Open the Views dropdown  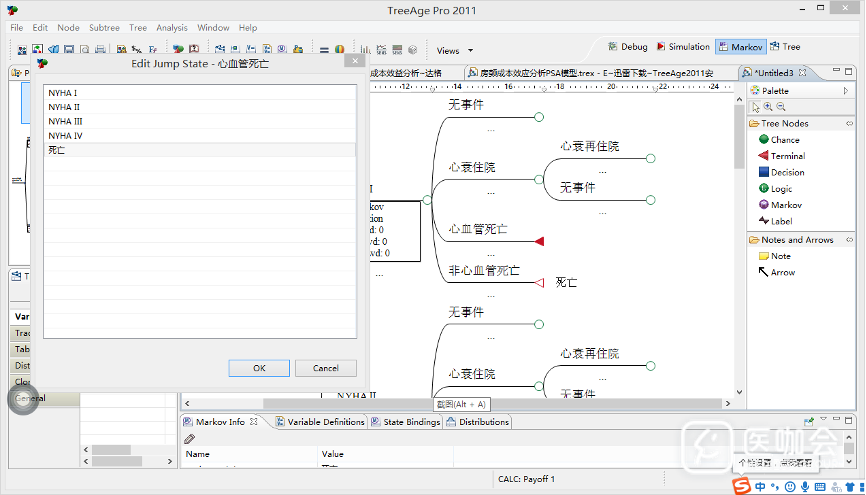(454, 50)
